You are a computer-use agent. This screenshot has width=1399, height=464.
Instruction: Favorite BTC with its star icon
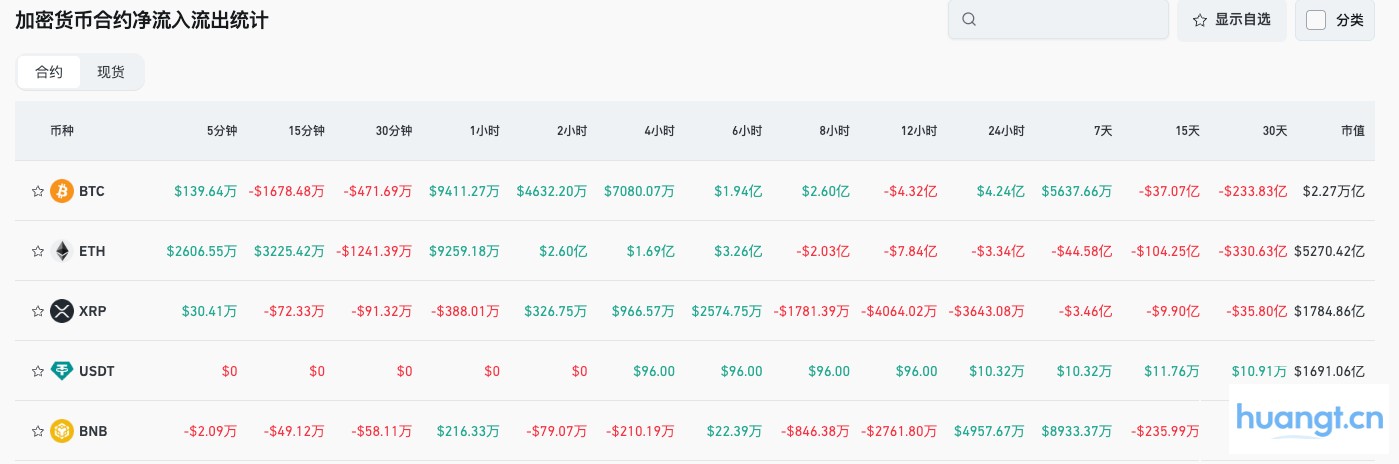(37, 191)
